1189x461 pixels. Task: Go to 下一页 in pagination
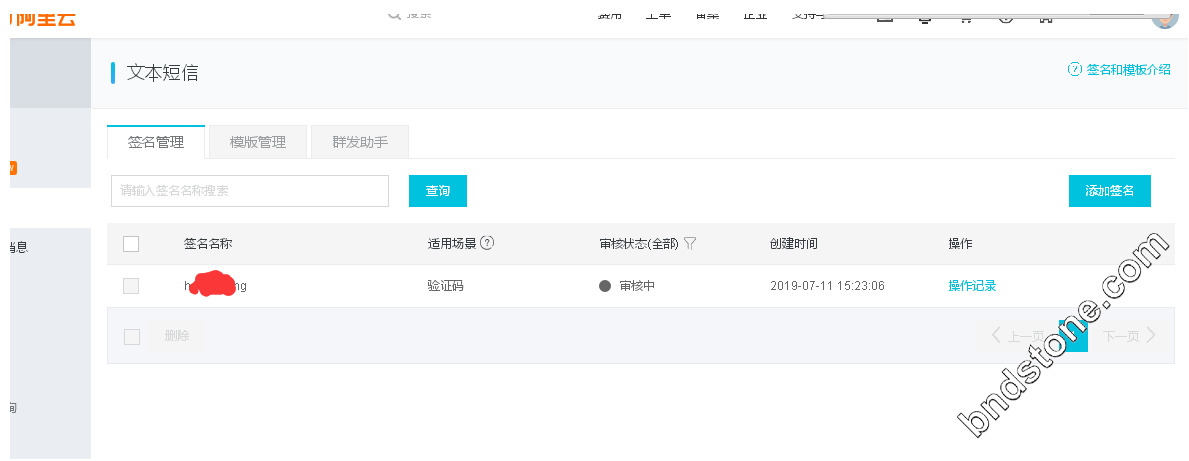pyautogui.click(x=1130, y=336)
